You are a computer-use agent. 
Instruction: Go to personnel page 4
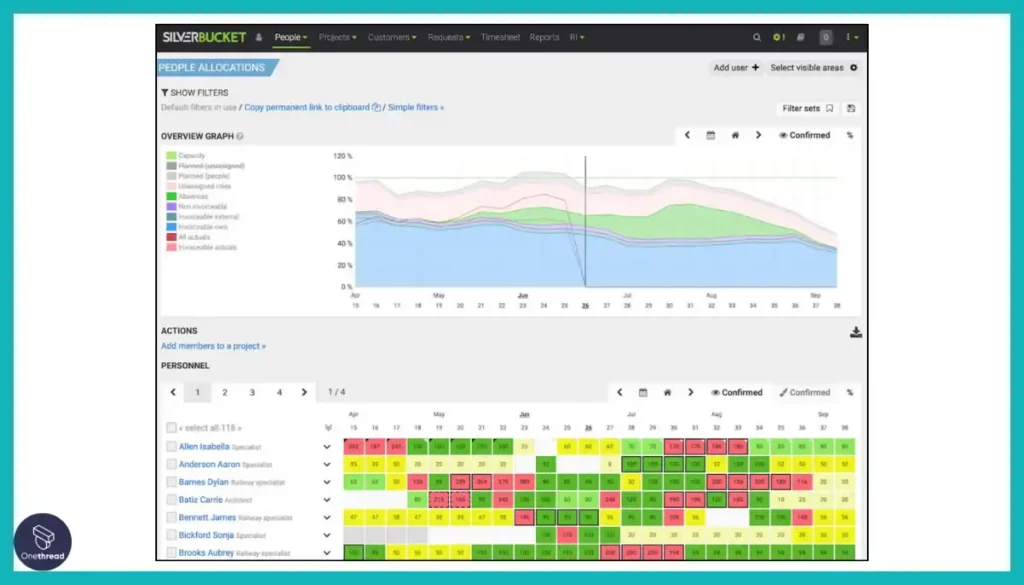click(x=280, y=392)
